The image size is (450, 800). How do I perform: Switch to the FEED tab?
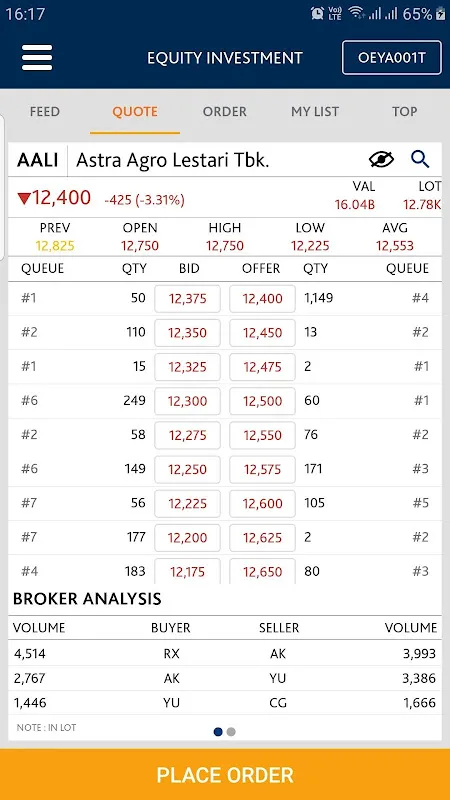(x=45, y=112)
